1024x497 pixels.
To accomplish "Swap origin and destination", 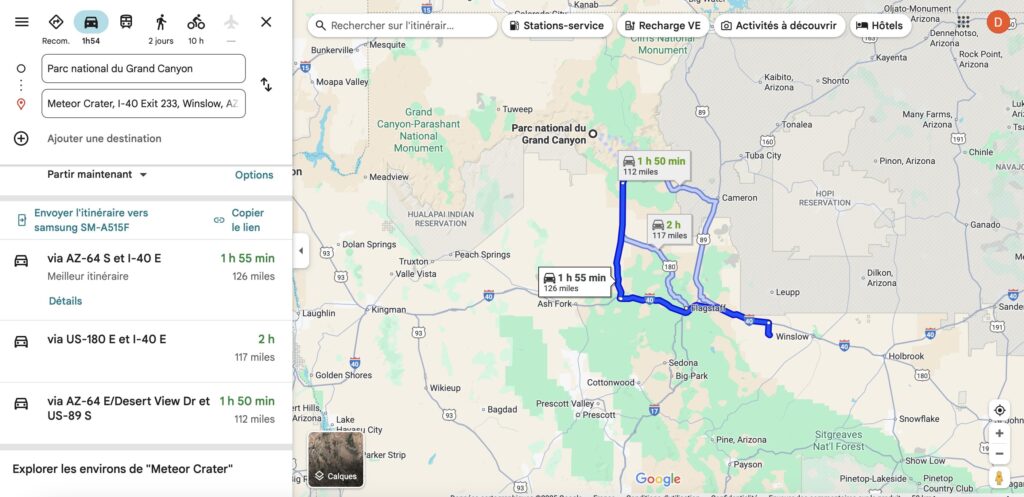I will click(x=266, y=84).
